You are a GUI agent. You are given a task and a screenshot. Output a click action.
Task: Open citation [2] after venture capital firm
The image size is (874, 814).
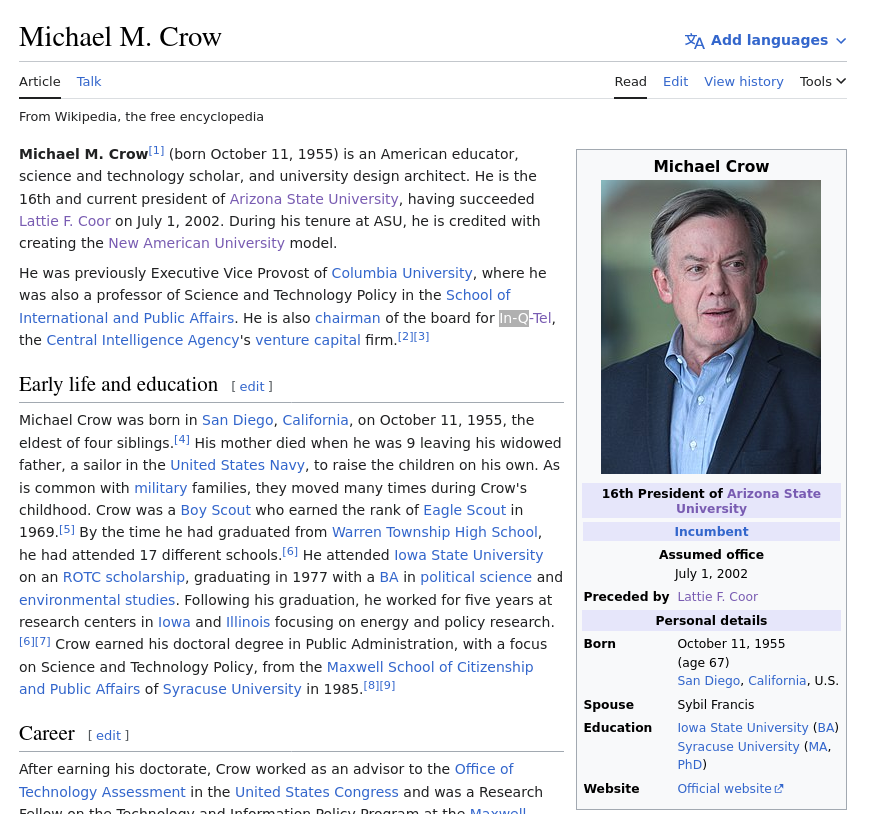pos(405,337)
